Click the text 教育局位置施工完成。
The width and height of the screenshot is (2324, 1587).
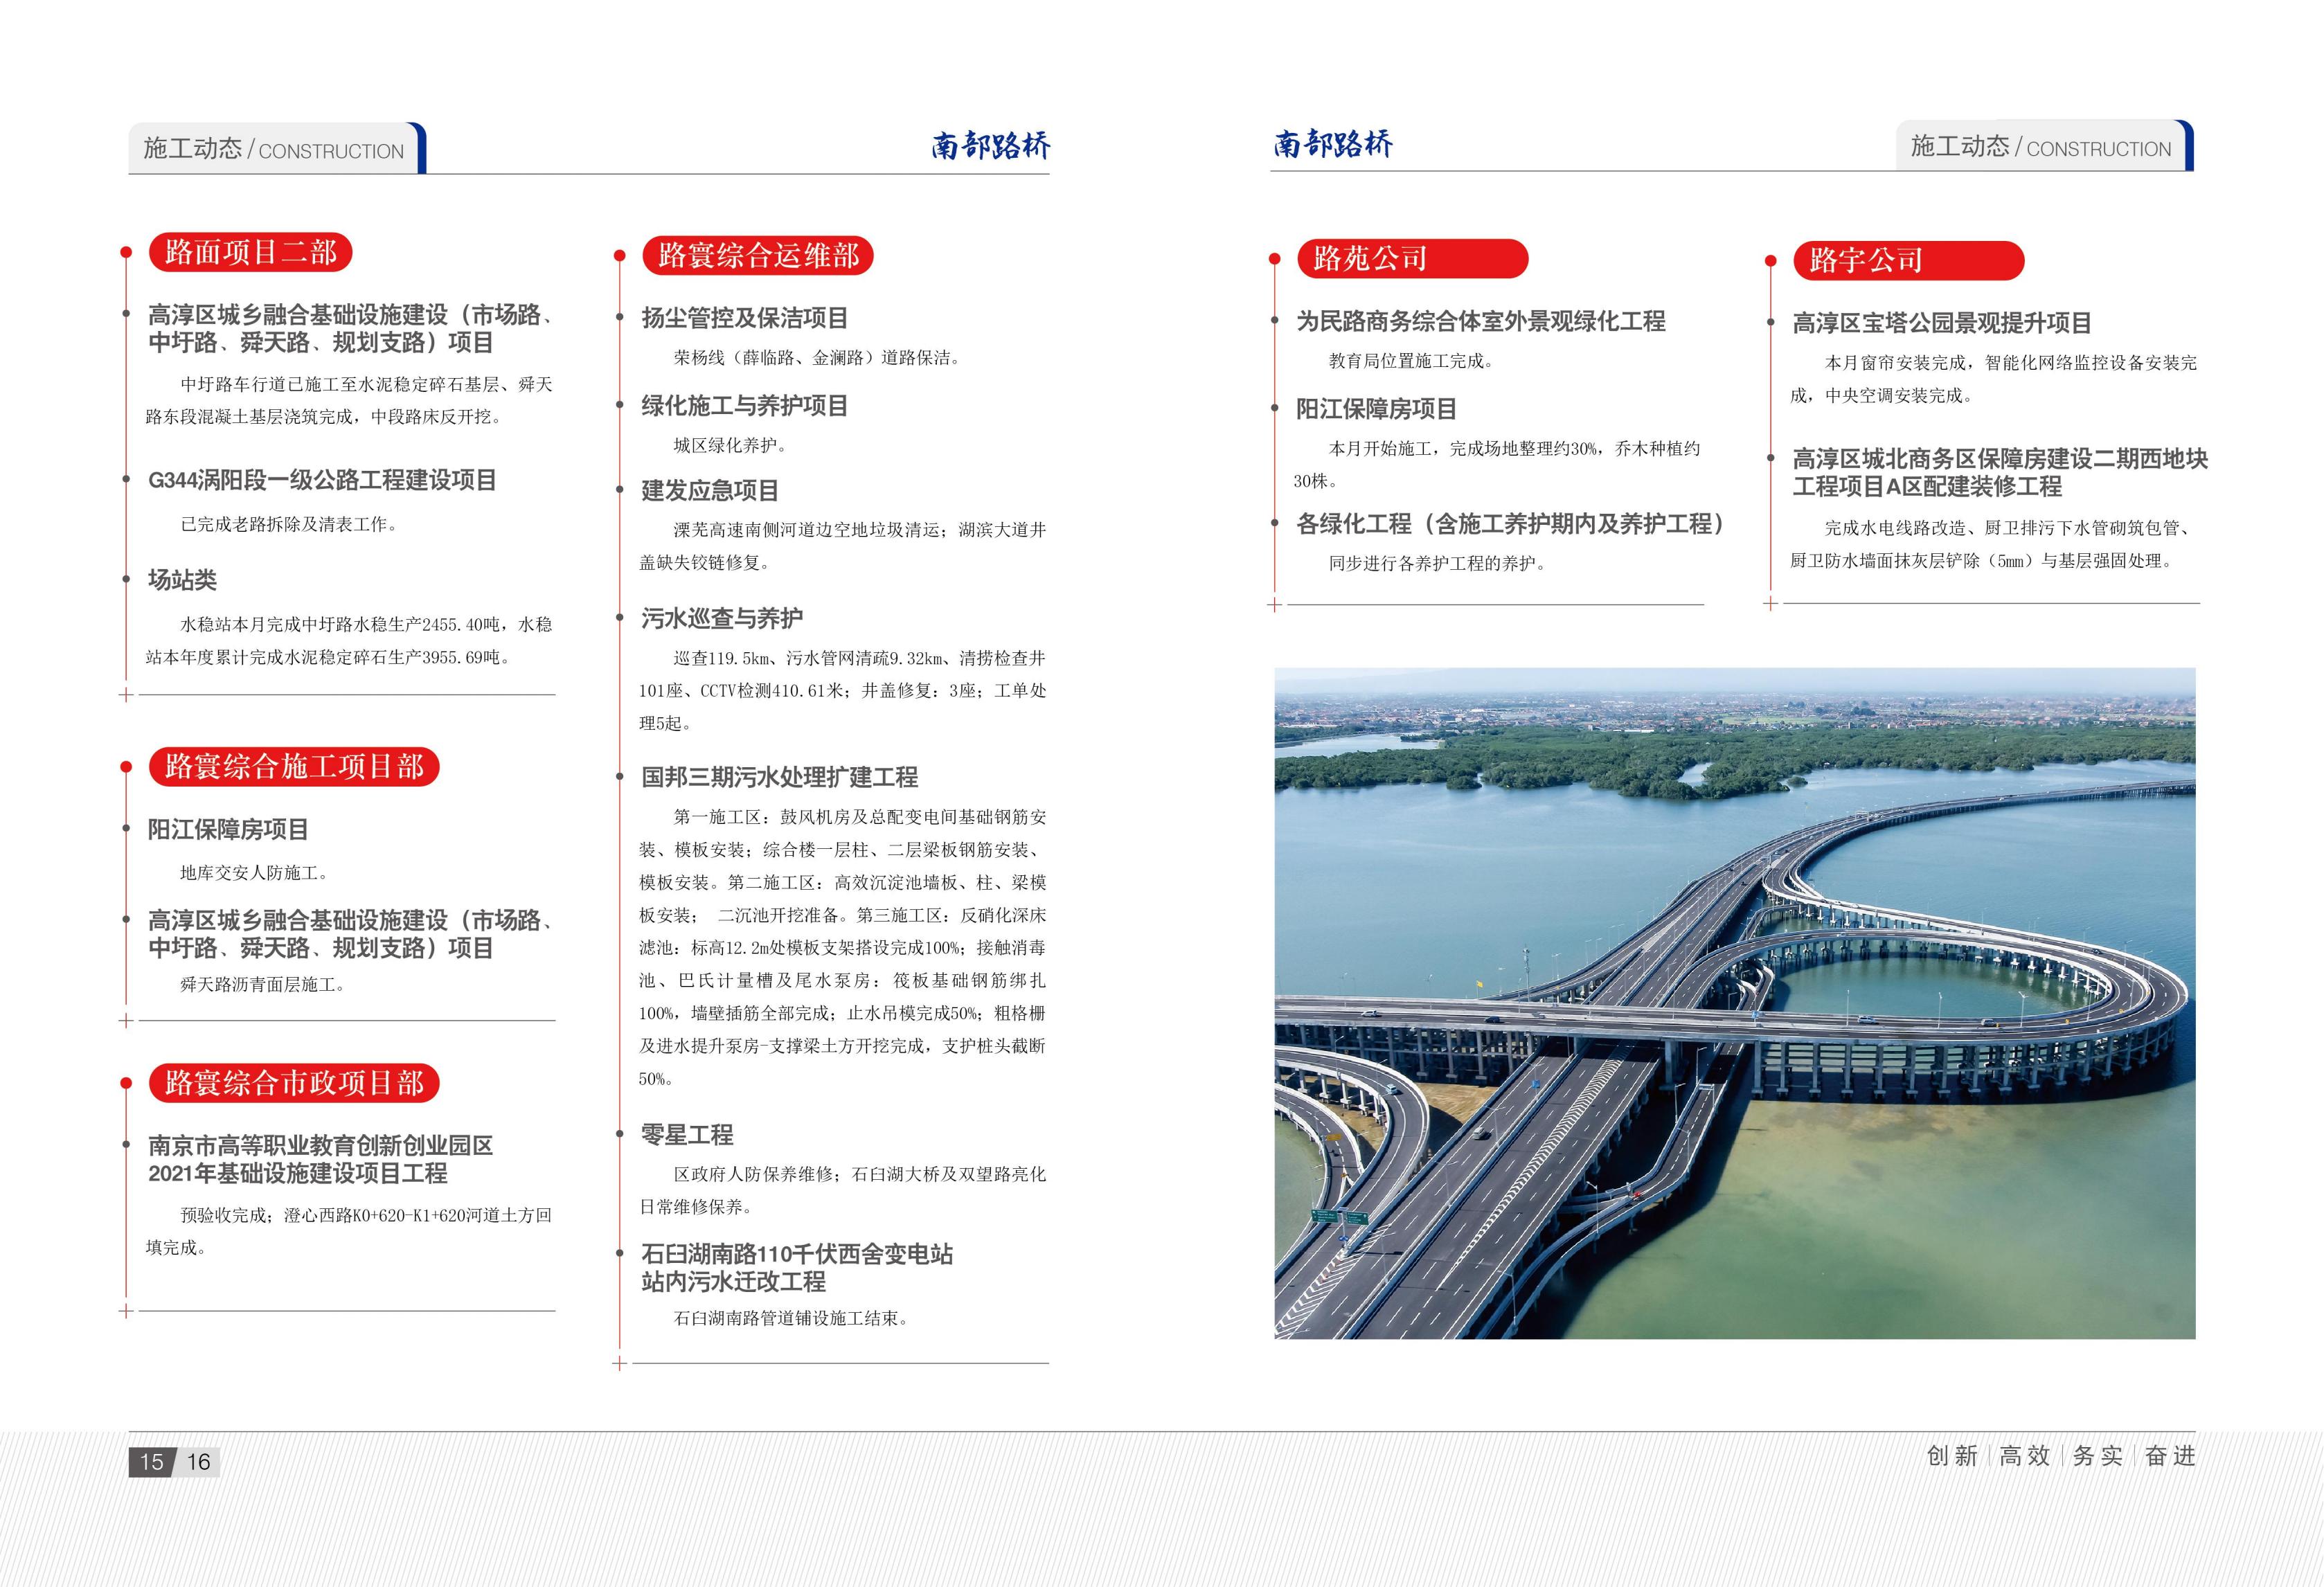[1411, 361]
